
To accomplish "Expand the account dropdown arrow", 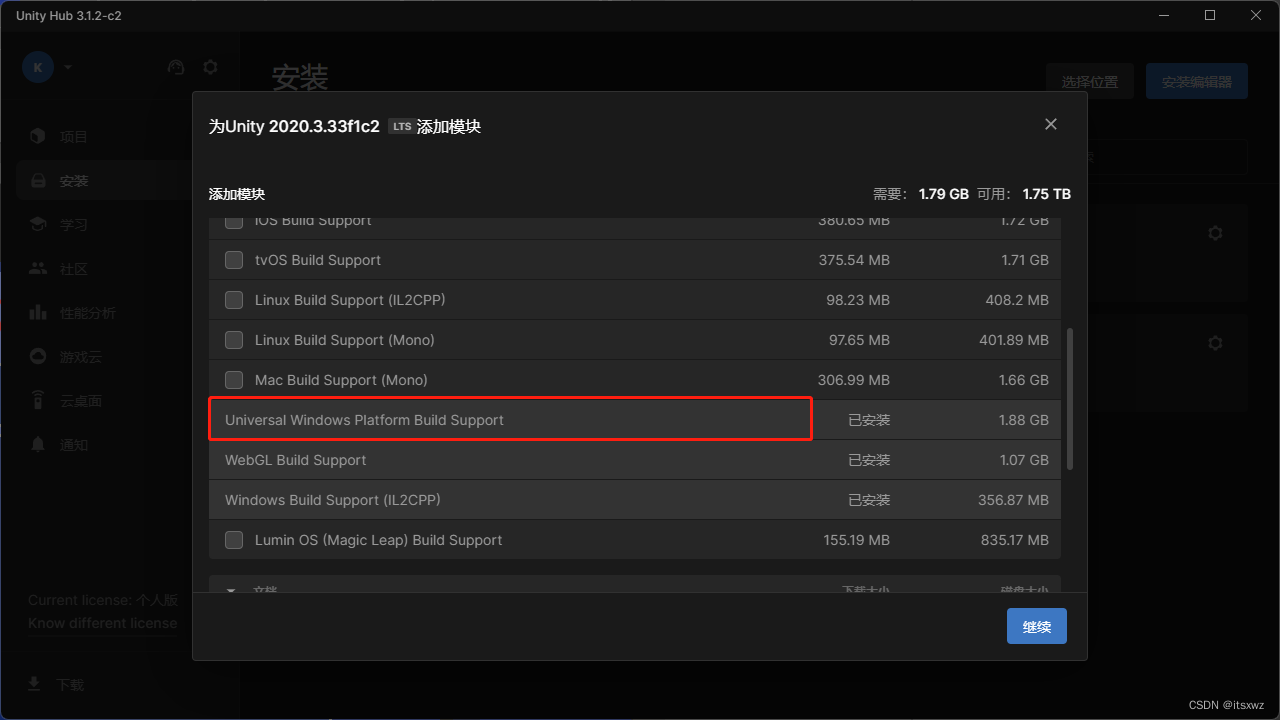I will point(68,67).
